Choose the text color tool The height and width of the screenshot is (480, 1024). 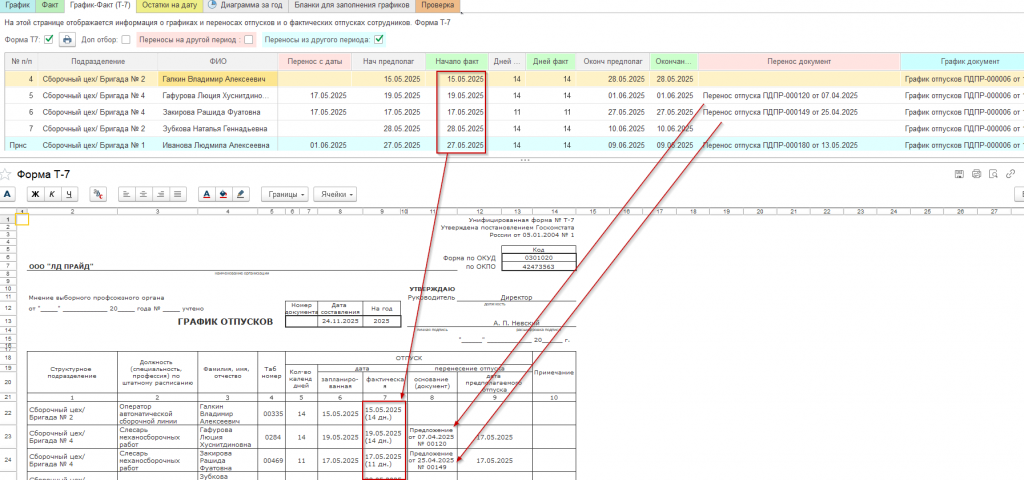pos(206,194)
